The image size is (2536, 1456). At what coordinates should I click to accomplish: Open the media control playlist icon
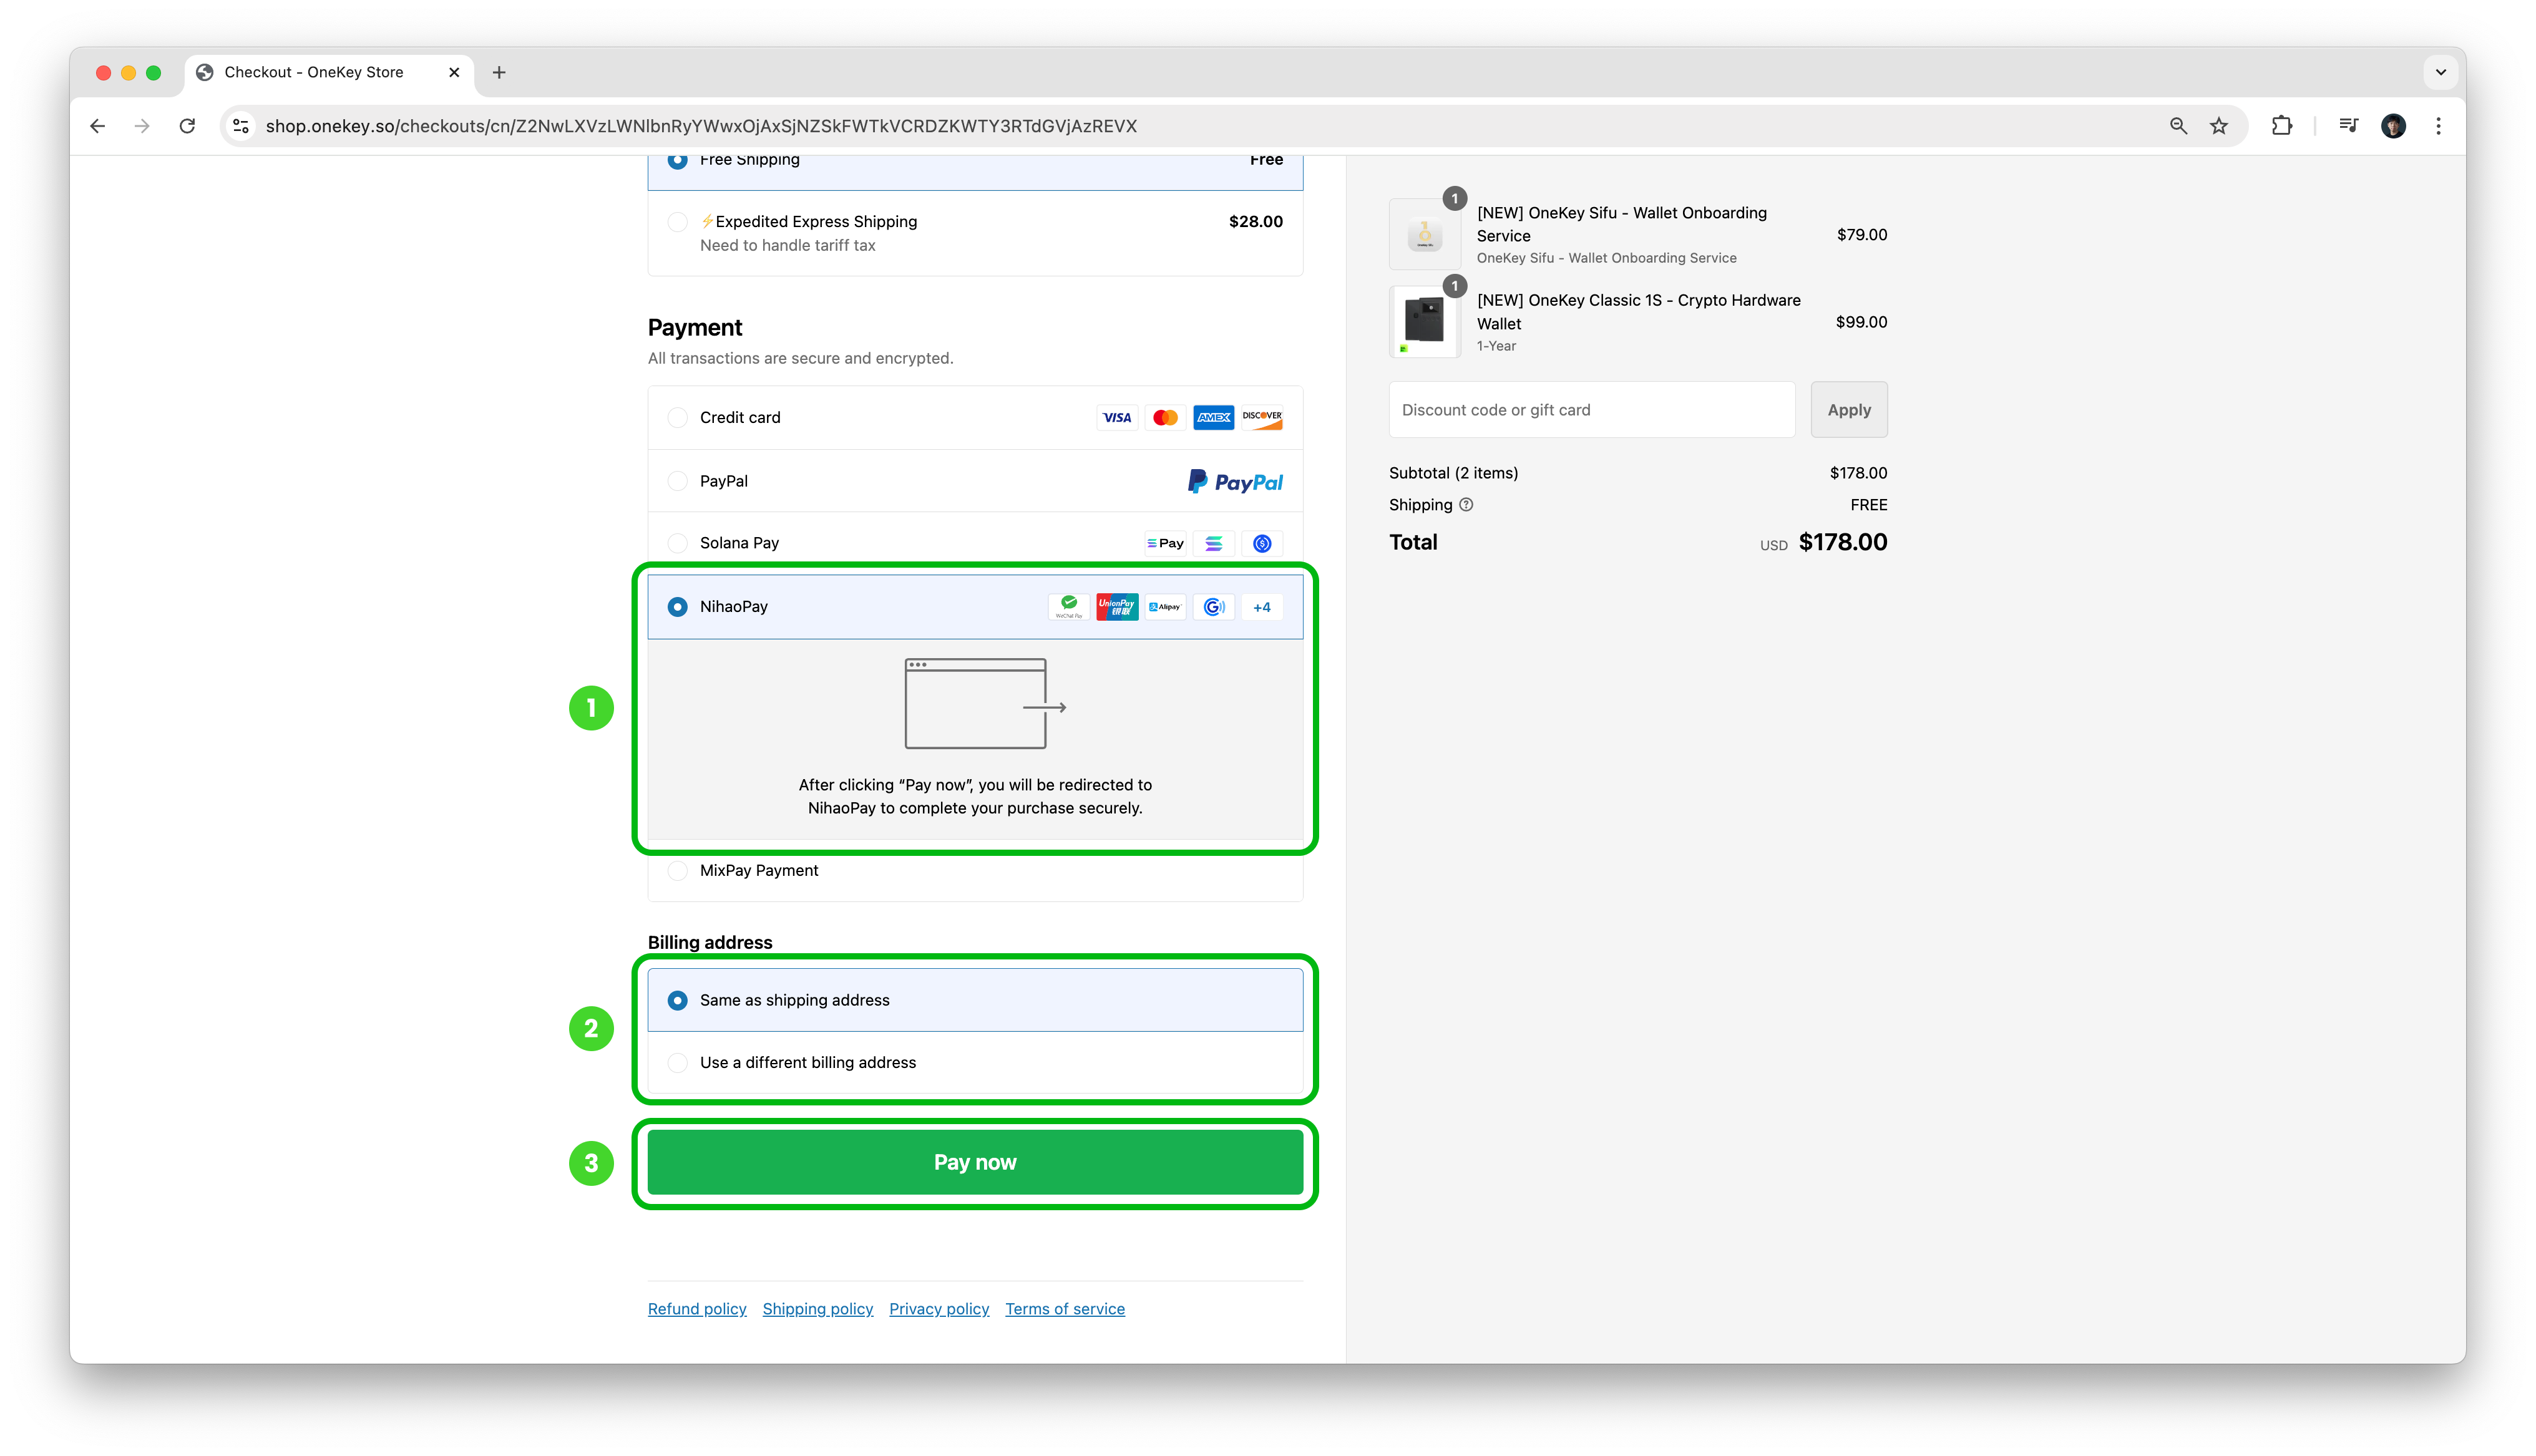point(2348,126)
